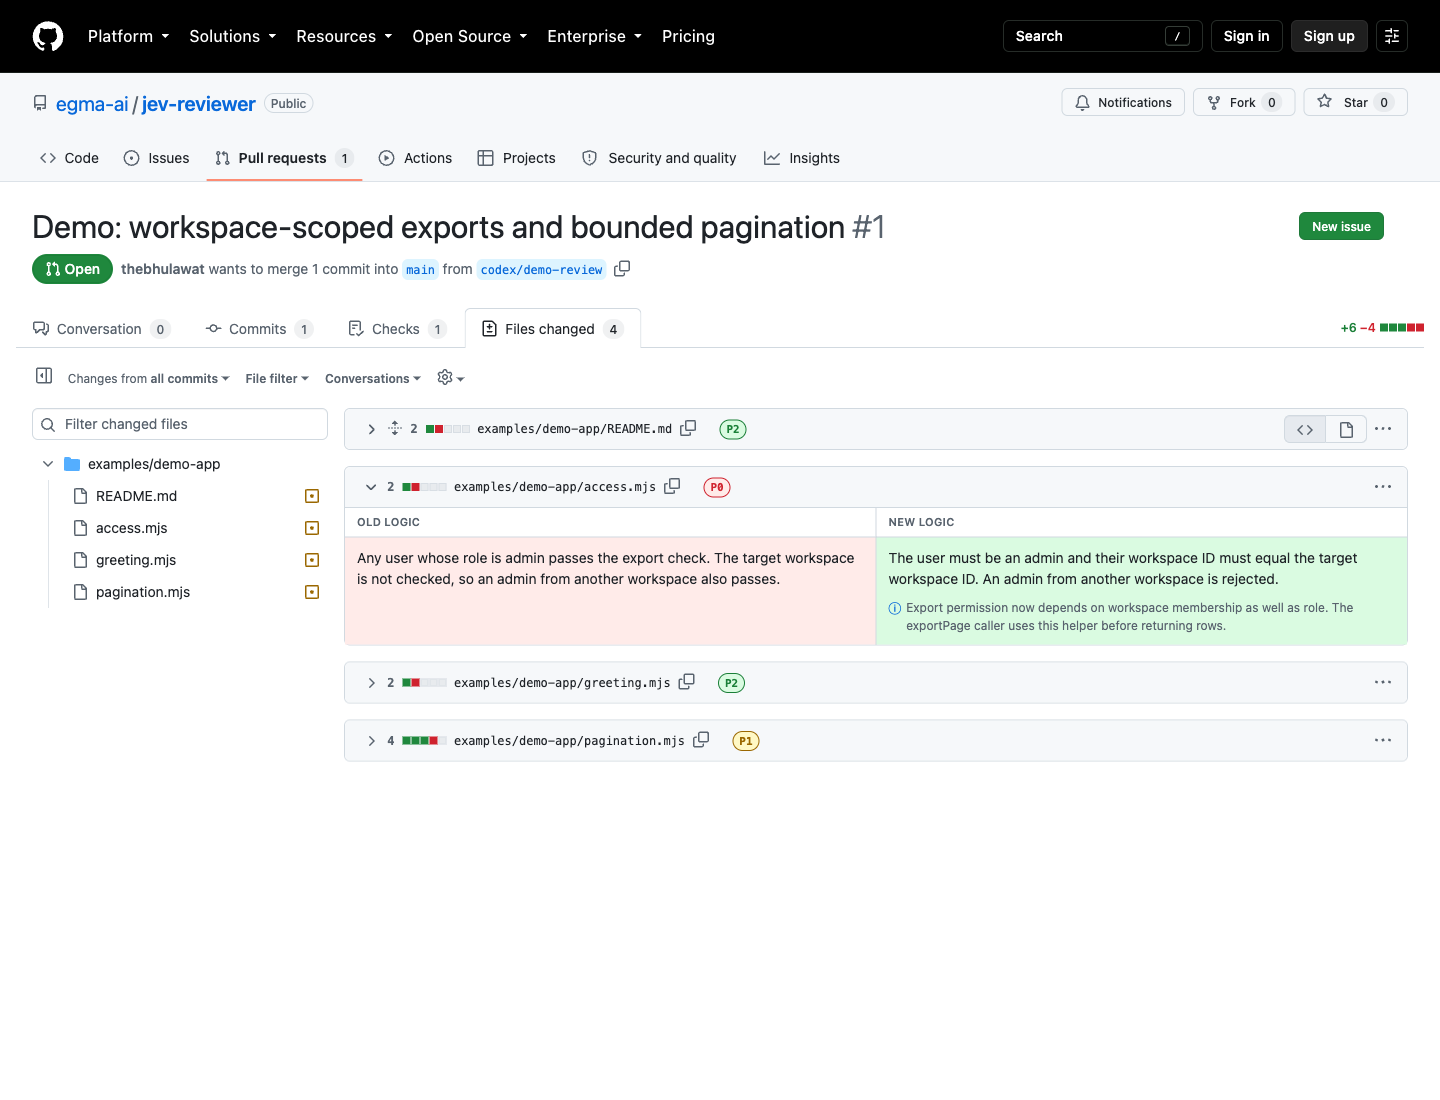Click modified indicator next to access.mjs in tree
The width and height of the screenshot is (1440, 1100).
tap(312, 528)
